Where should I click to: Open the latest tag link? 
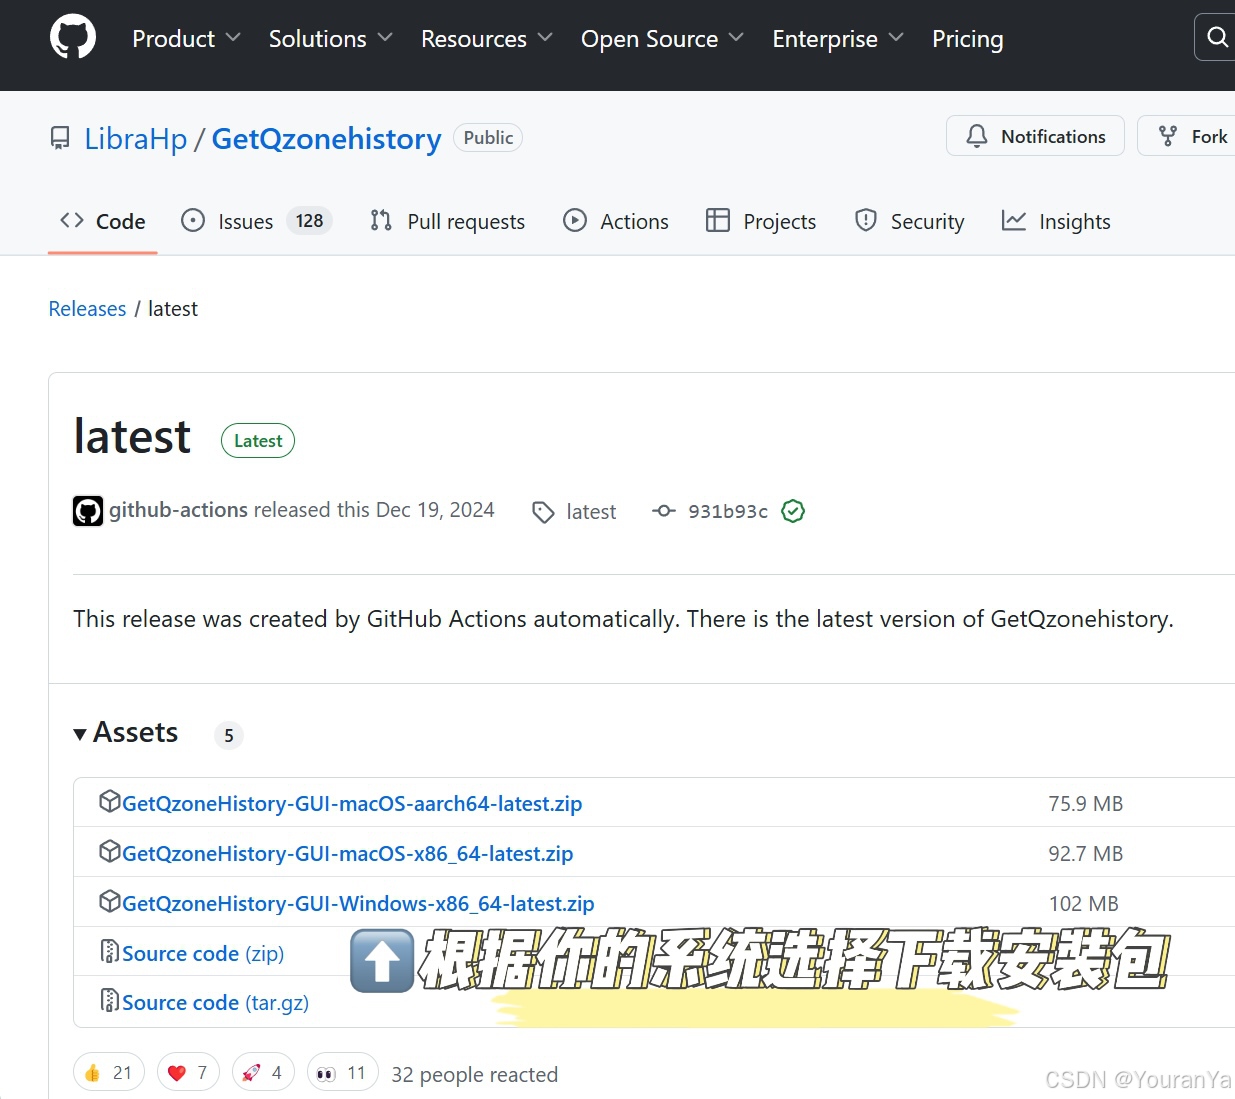[x=591, y=512]
